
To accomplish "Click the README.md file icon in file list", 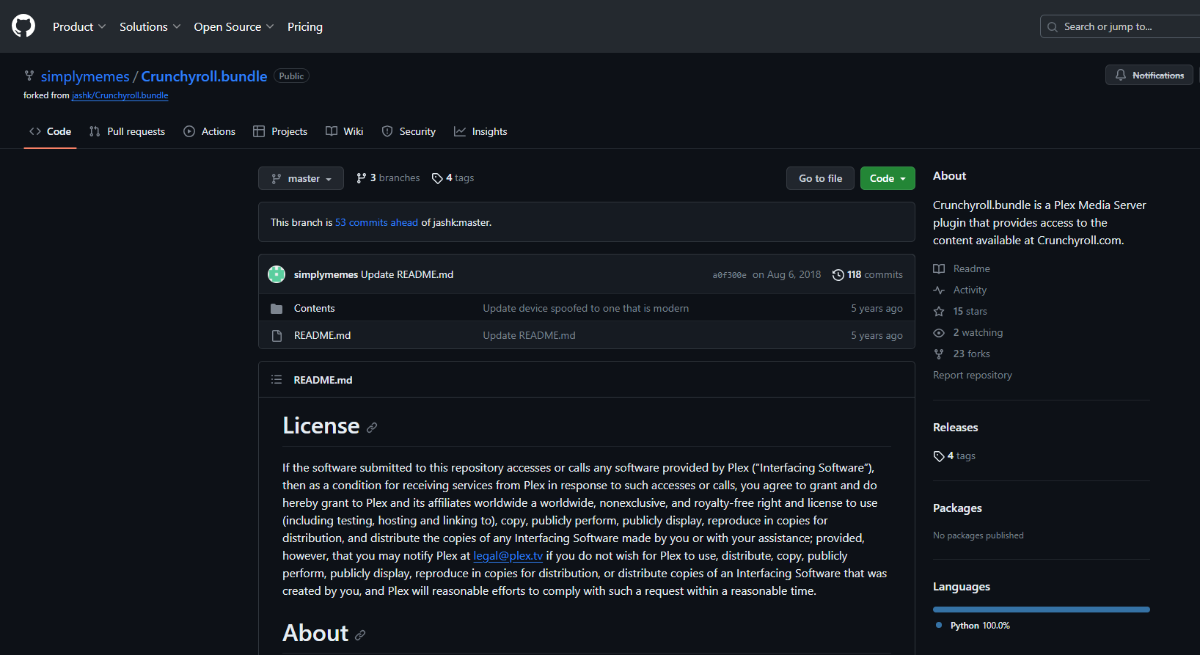I will [x=276, y=335].
